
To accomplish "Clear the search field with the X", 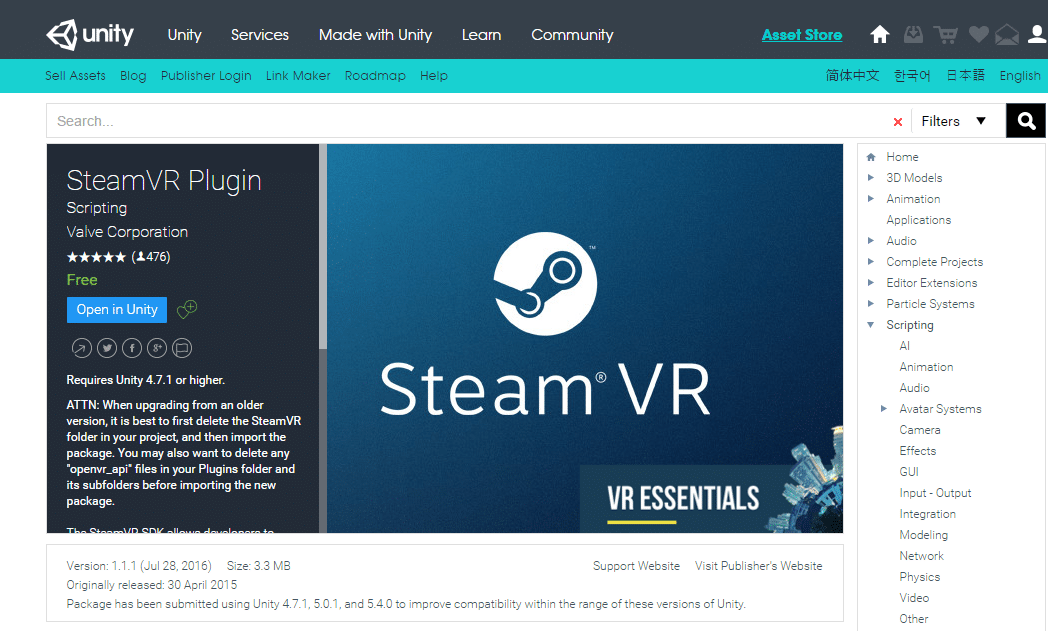I will point(897,119).
